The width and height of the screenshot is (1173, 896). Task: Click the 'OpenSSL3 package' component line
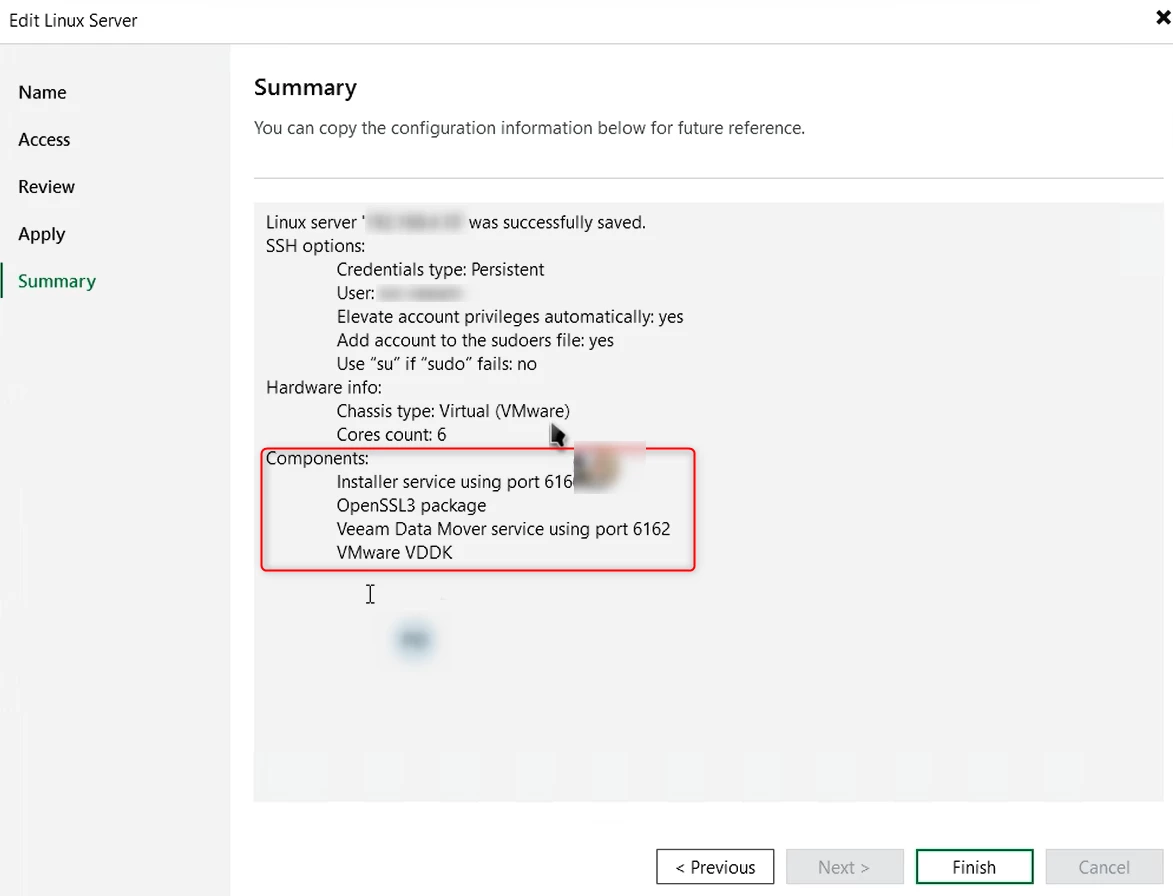tap(411, 506)
